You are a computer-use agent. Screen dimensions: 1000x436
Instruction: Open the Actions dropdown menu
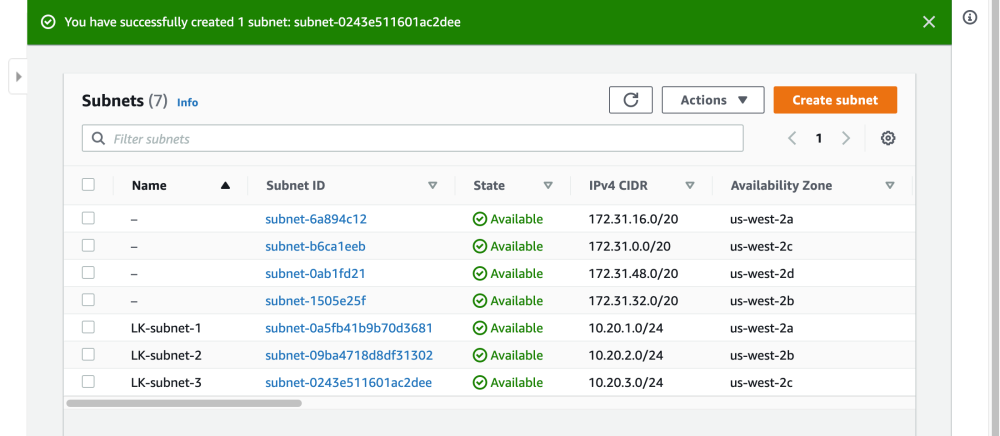click(713, 100)
